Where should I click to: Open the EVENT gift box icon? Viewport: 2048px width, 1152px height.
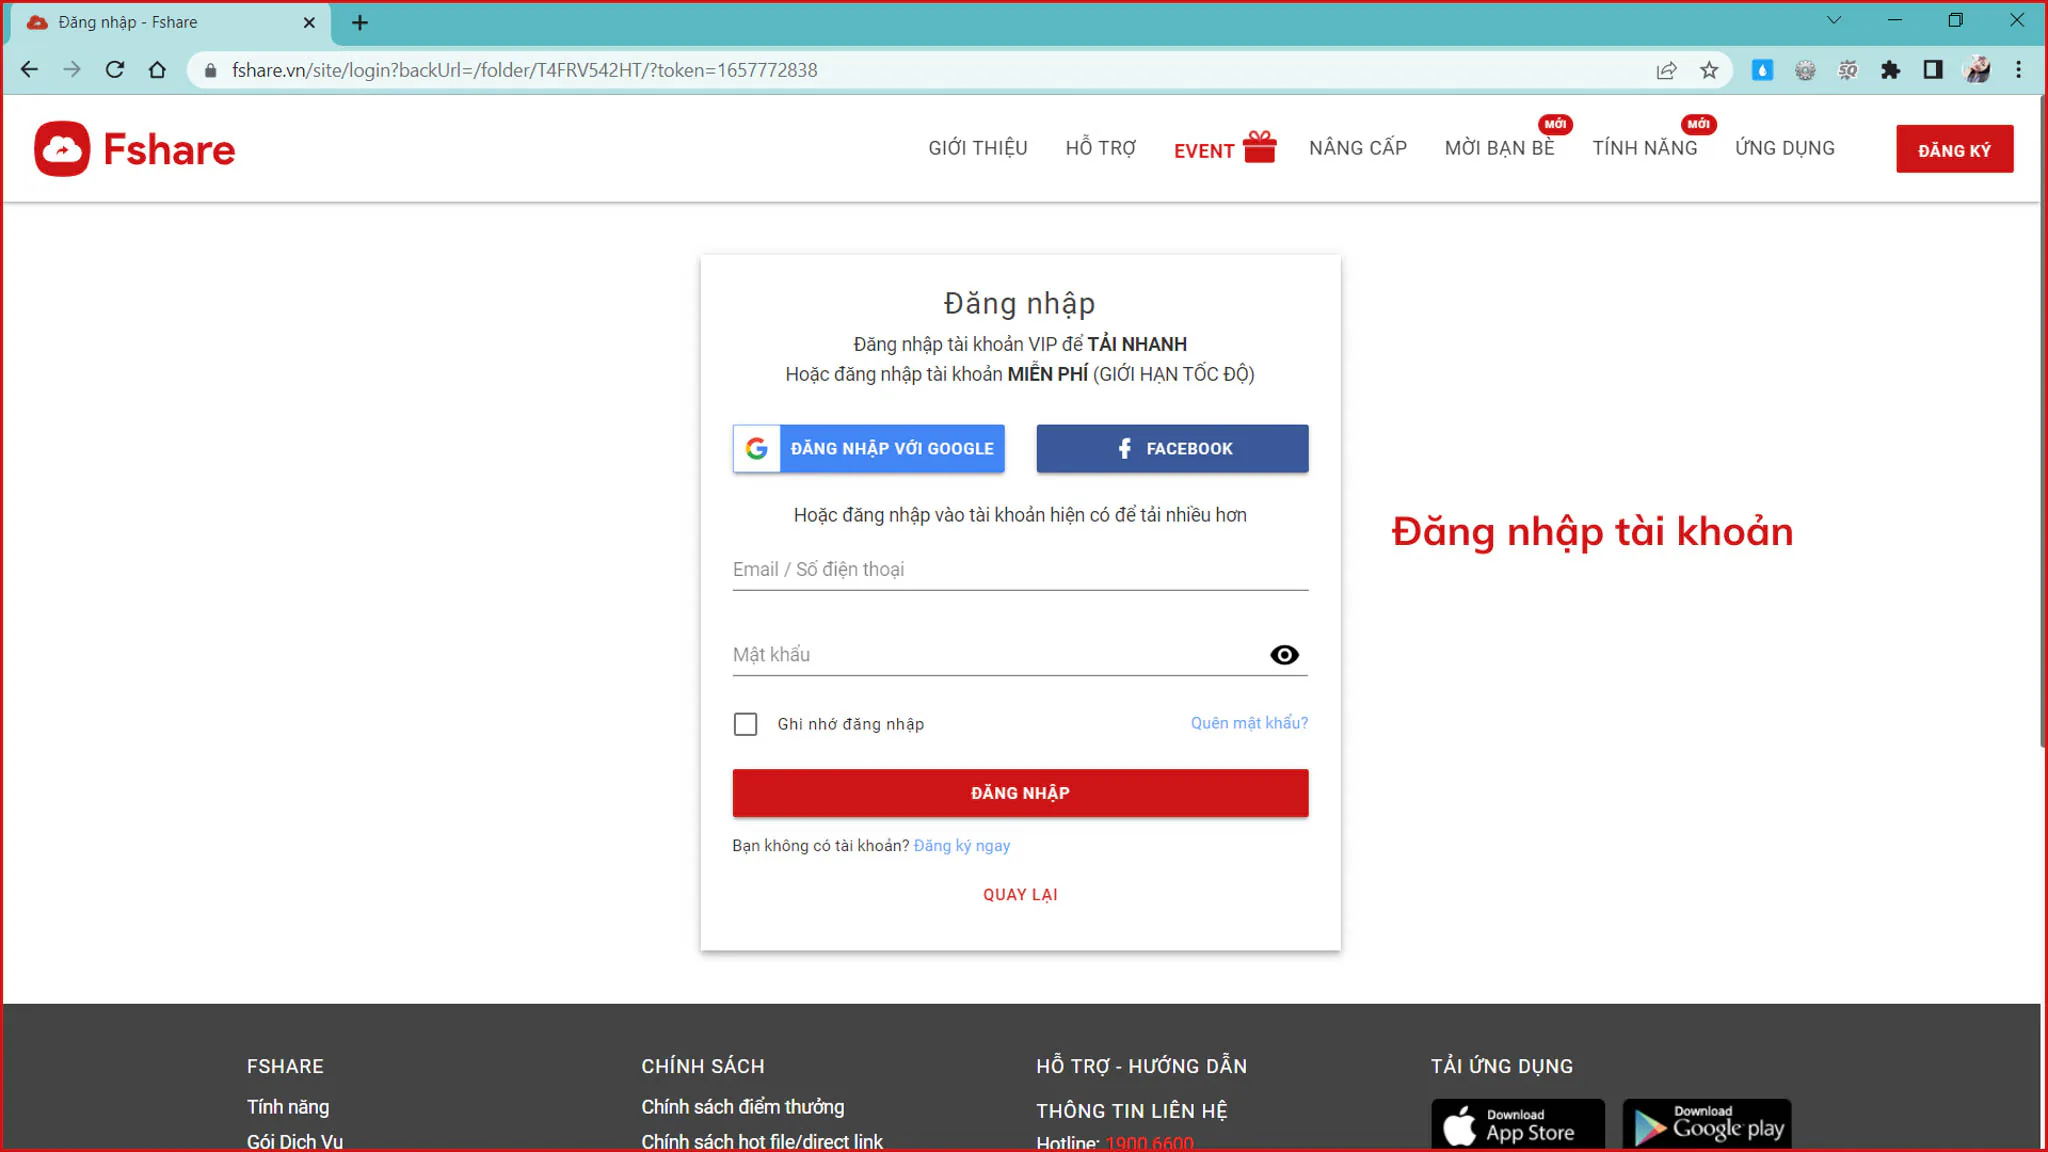pos(1259,147)
